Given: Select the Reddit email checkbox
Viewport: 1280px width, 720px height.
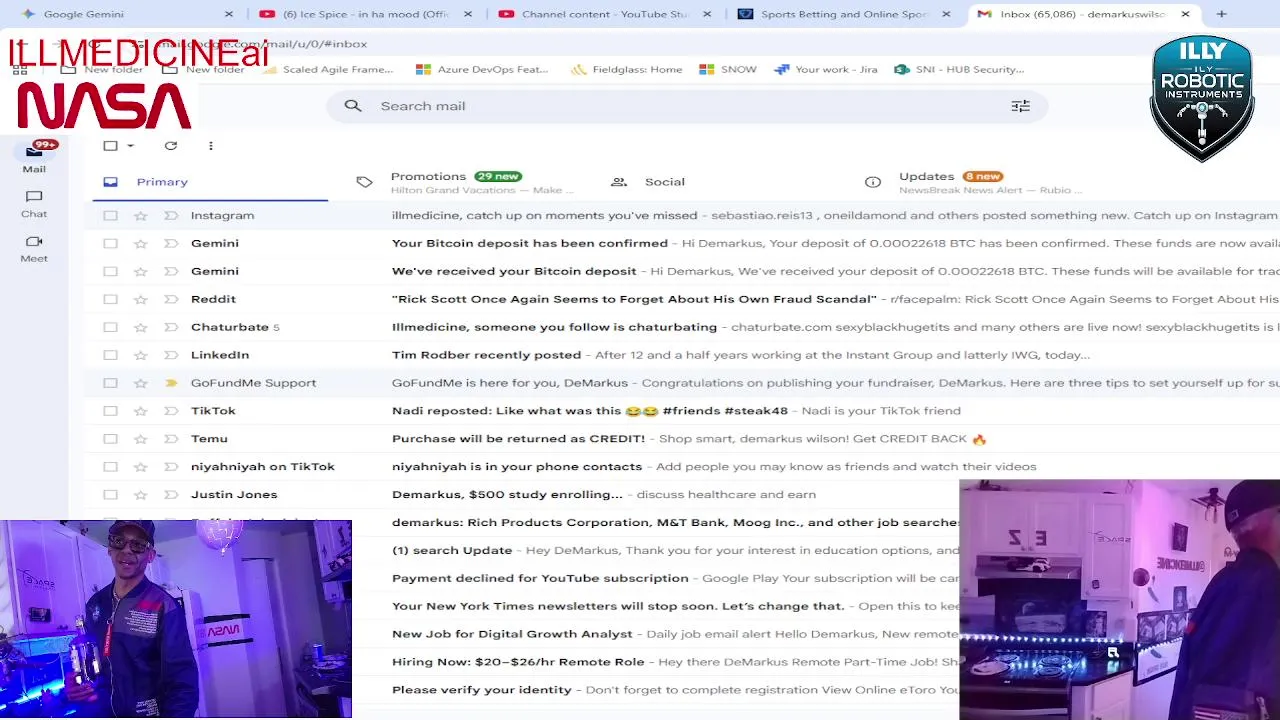Looking at the screenshot, I should pos(110,299).
